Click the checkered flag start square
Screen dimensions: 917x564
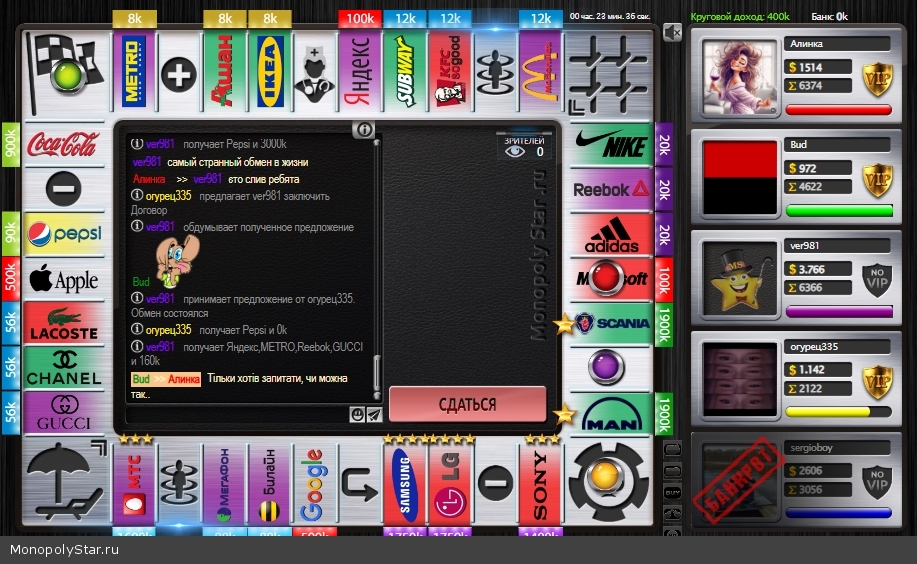[x=66, y=73]
